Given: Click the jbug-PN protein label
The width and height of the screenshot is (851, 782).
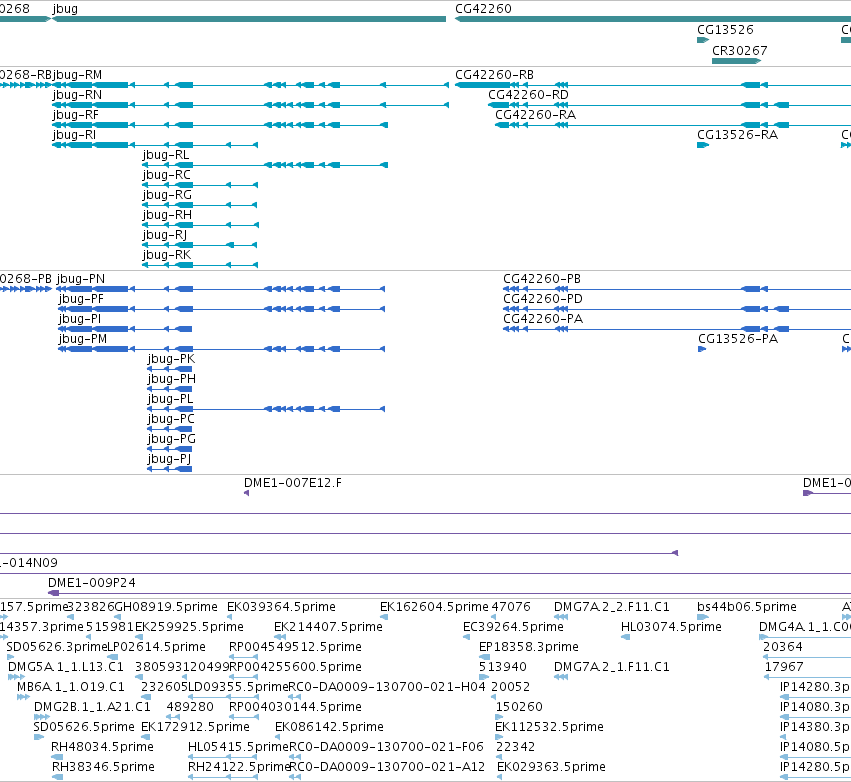Looking at the screenshot, I should click(x=81, y=279).
